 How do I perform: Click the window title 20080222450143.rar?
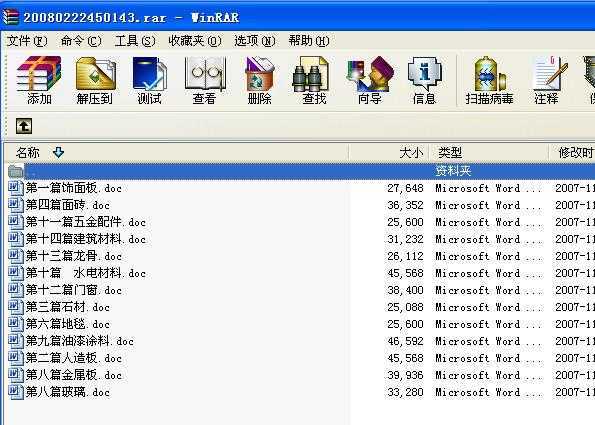95,18
